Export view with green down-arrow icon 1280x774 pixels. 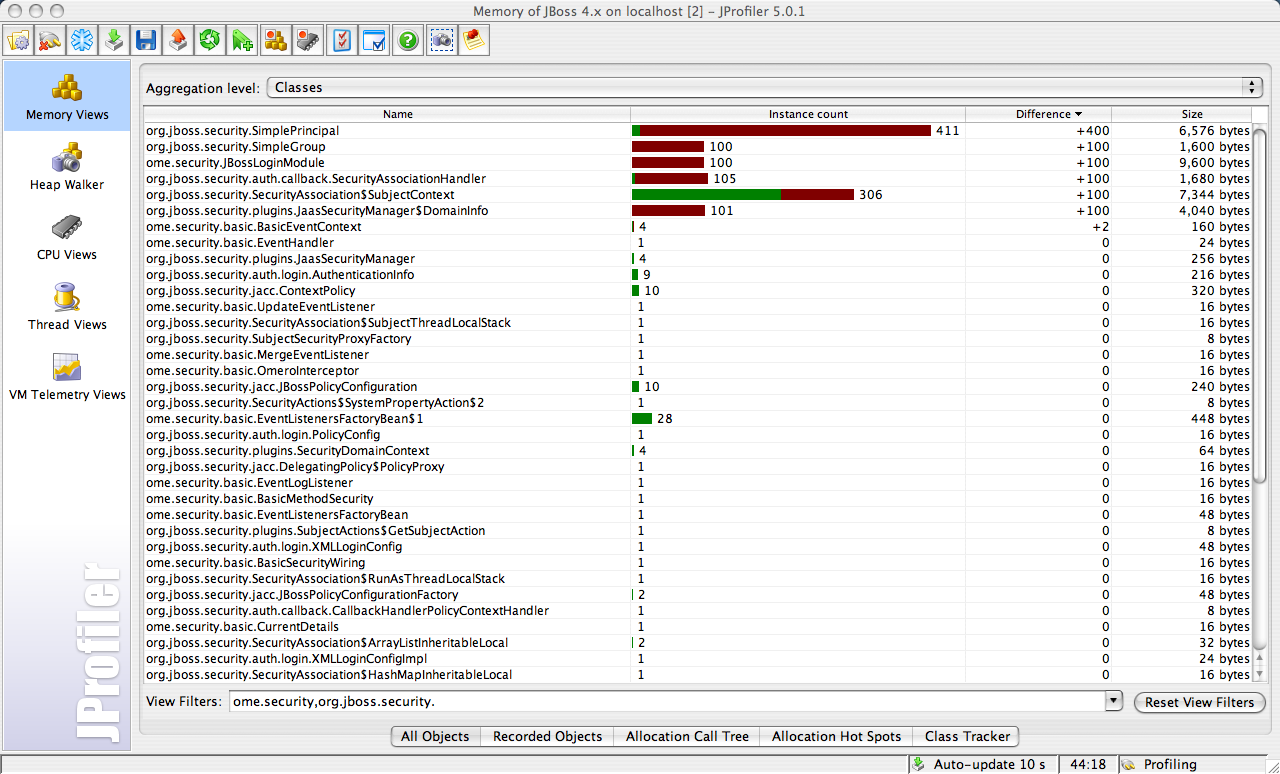click(114, 40)
